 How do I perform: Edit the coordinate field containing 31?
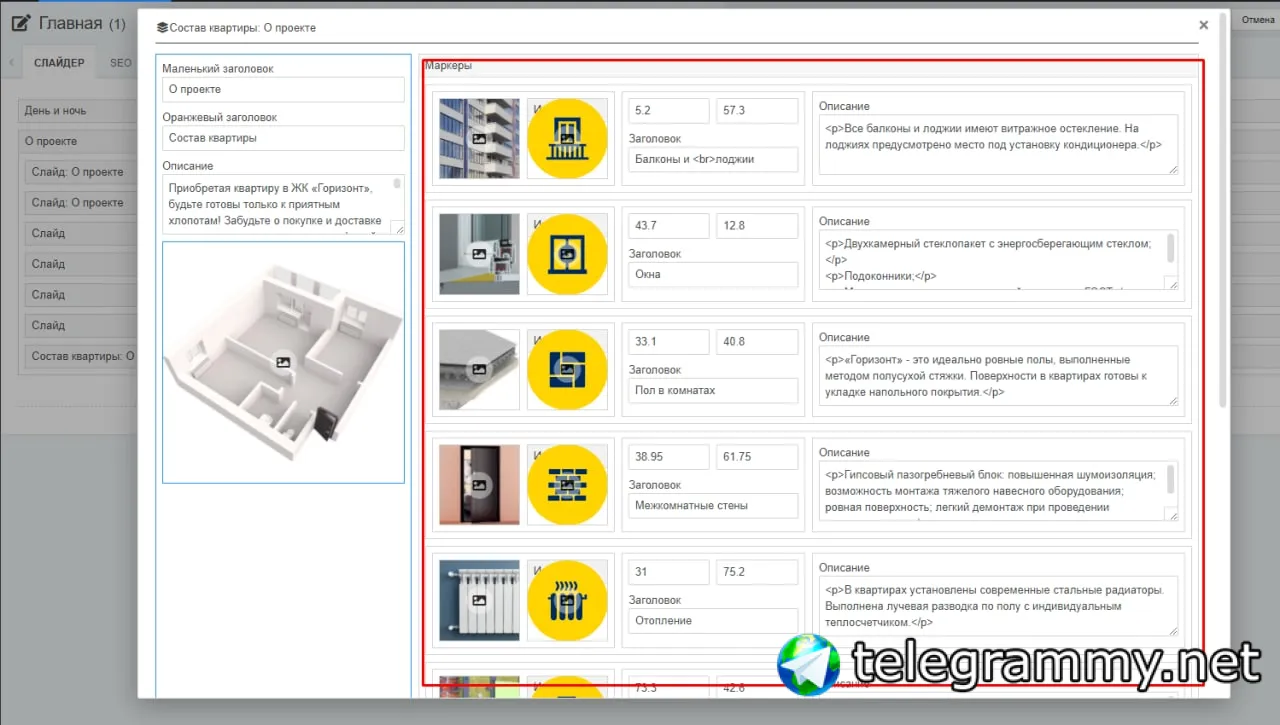(668, 572)
